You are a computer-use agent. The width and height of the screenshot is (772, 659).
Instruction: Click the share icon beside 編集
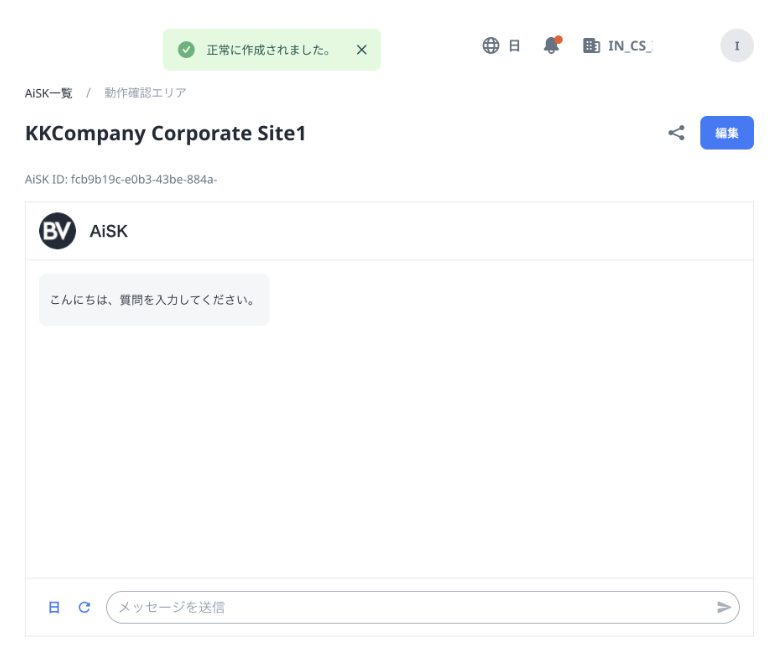676,132
